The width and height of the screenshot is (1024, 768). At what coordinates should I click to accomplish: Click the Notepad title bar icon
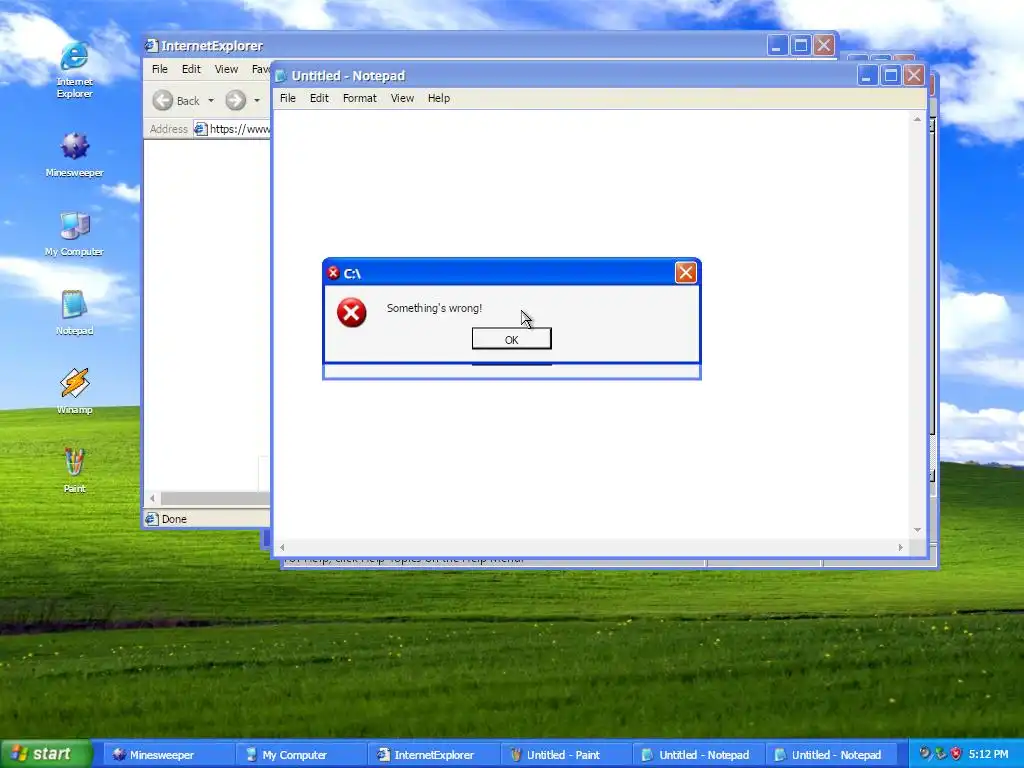(281, 76)
